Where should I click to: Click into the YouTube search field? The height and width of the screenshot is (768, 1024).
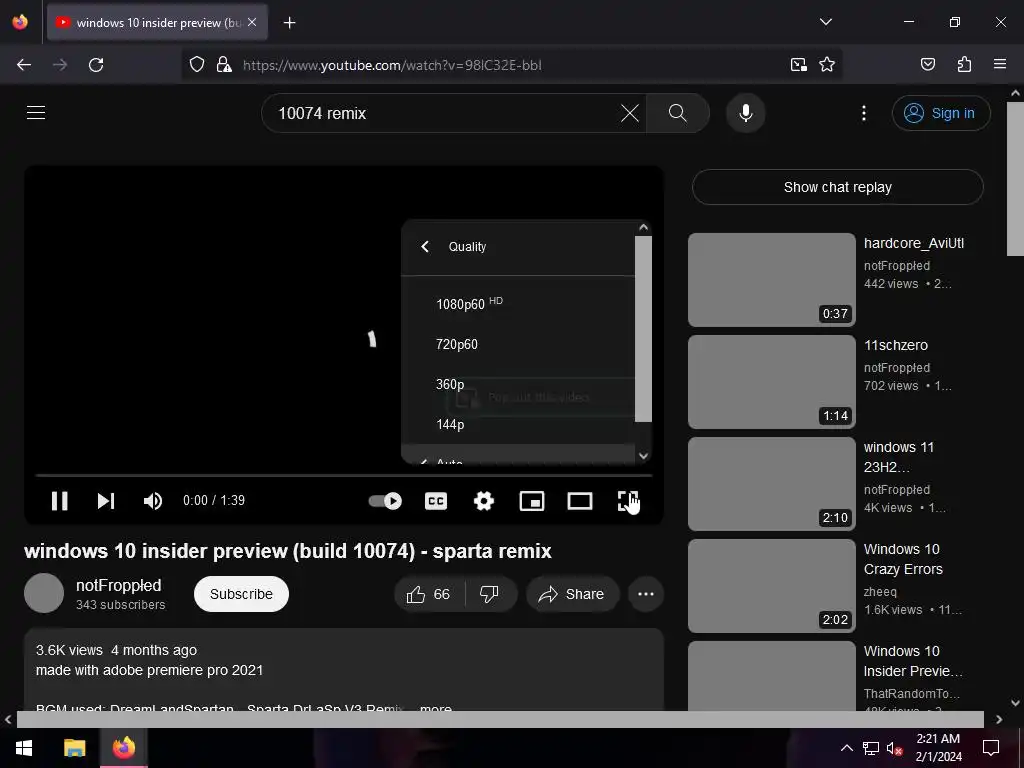[444, 113]
